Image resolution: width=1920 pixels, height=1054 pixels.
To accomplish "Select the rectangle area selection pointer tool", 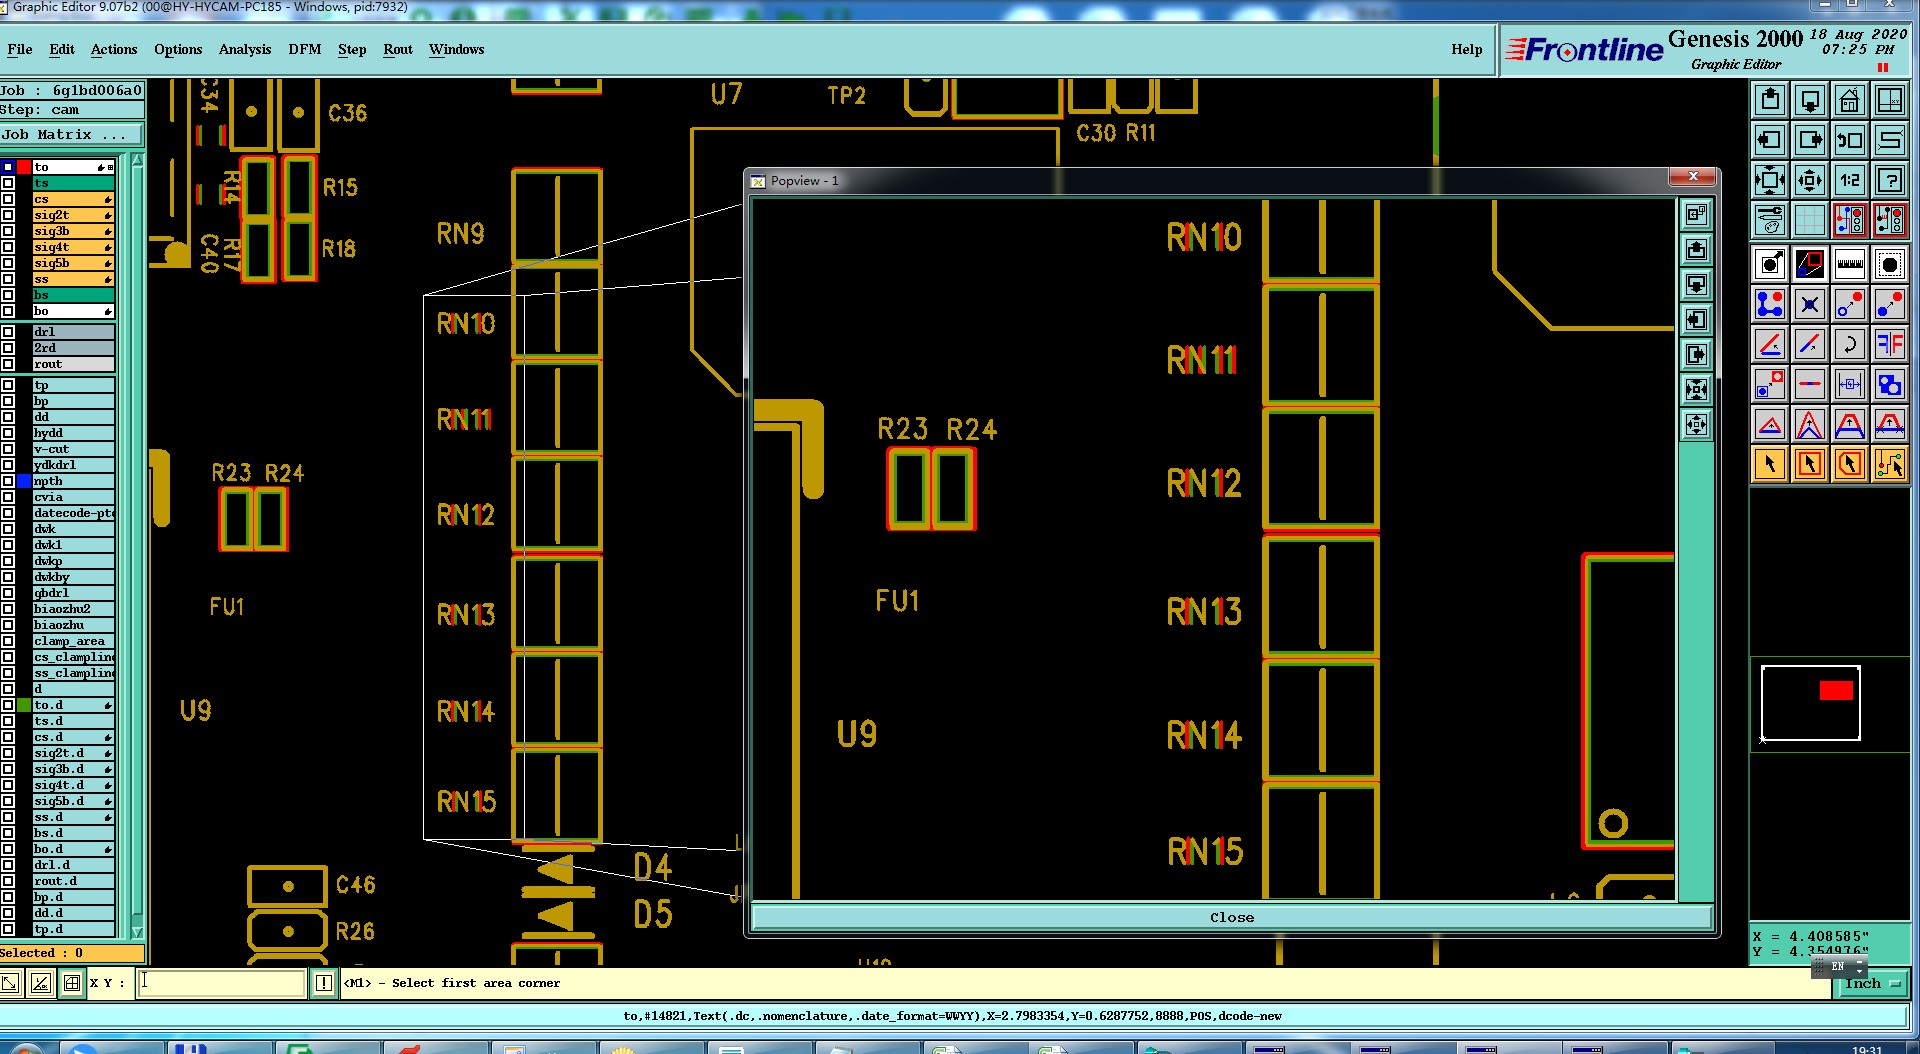I will tap(1810, 464).
